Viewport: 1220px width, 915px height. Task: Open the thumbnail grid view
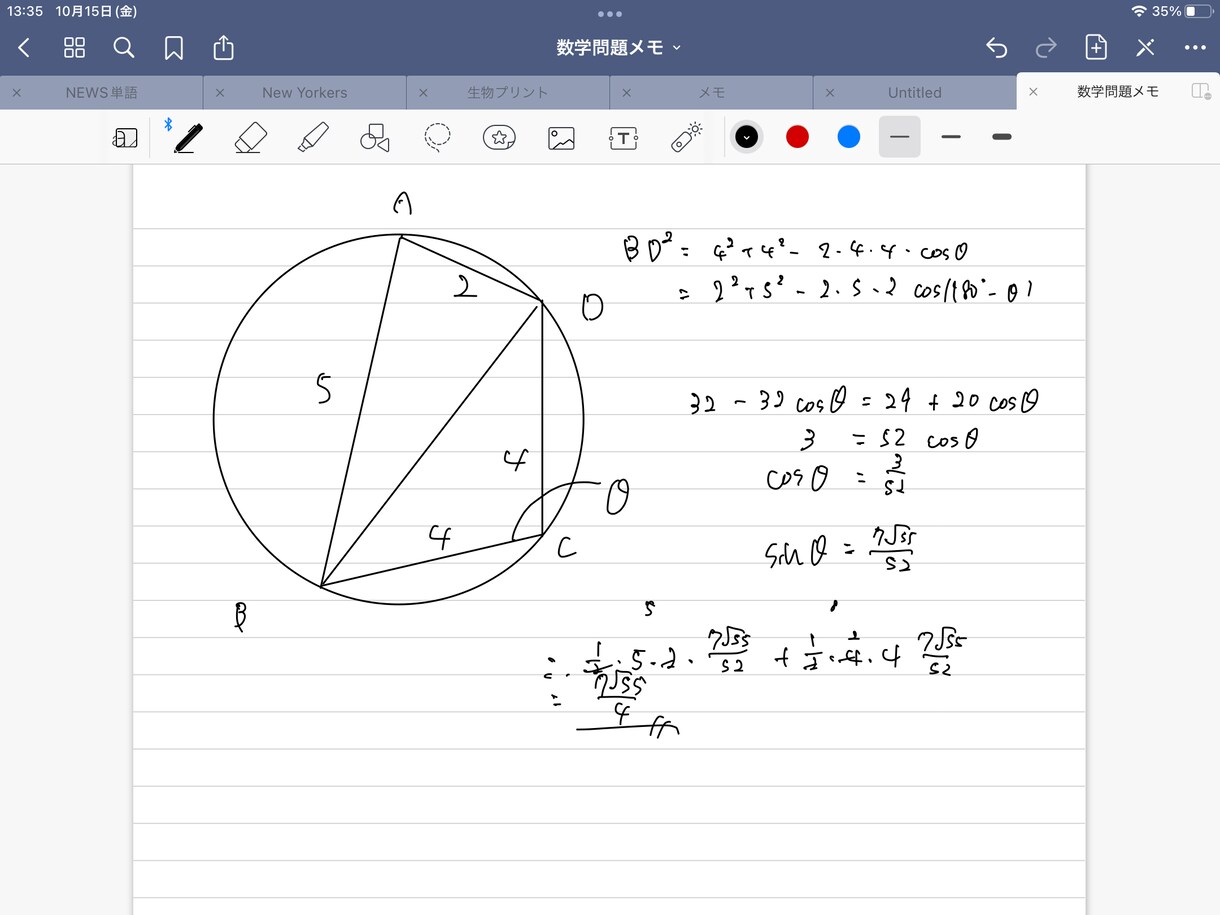click(74, 47)
